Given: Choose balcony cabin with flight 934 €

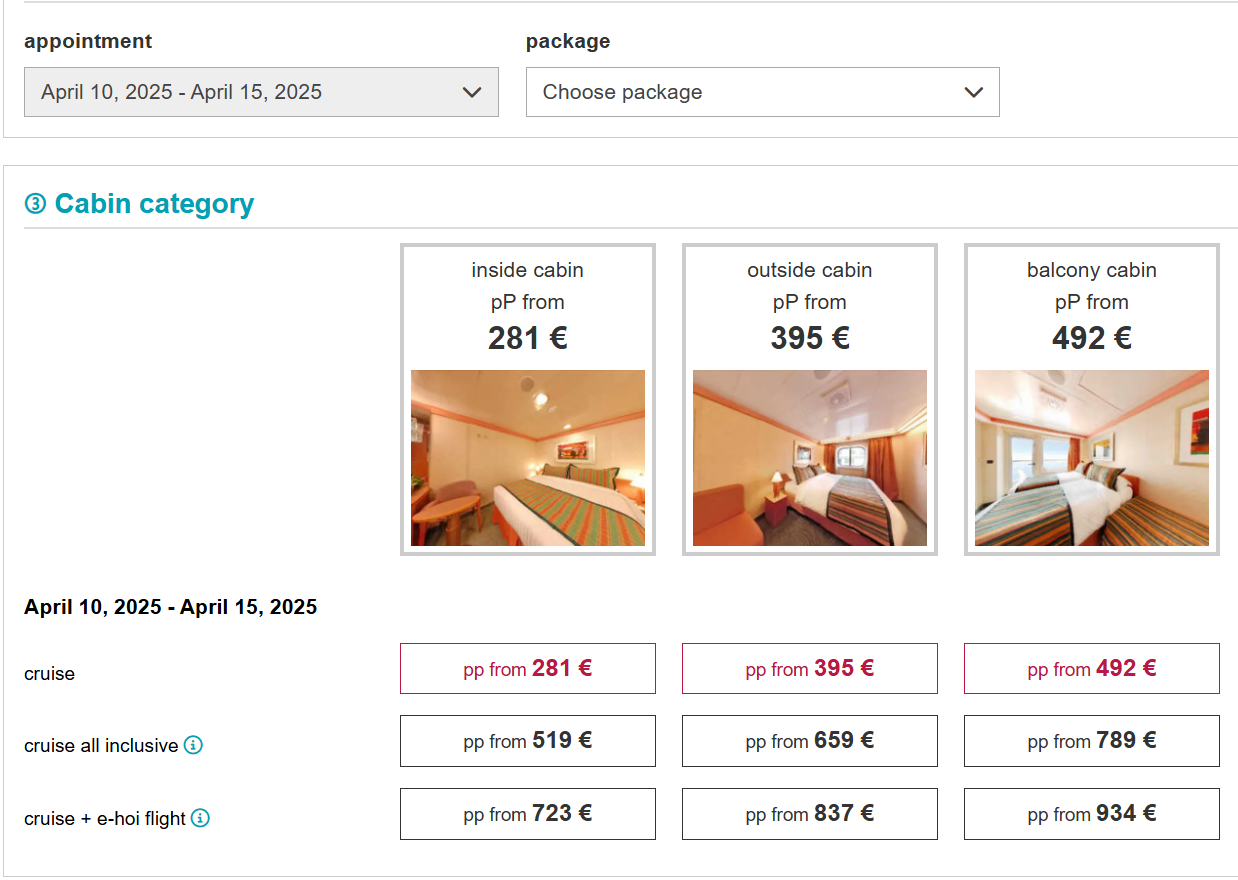Looking at the screenshot, I should 1092,814.
